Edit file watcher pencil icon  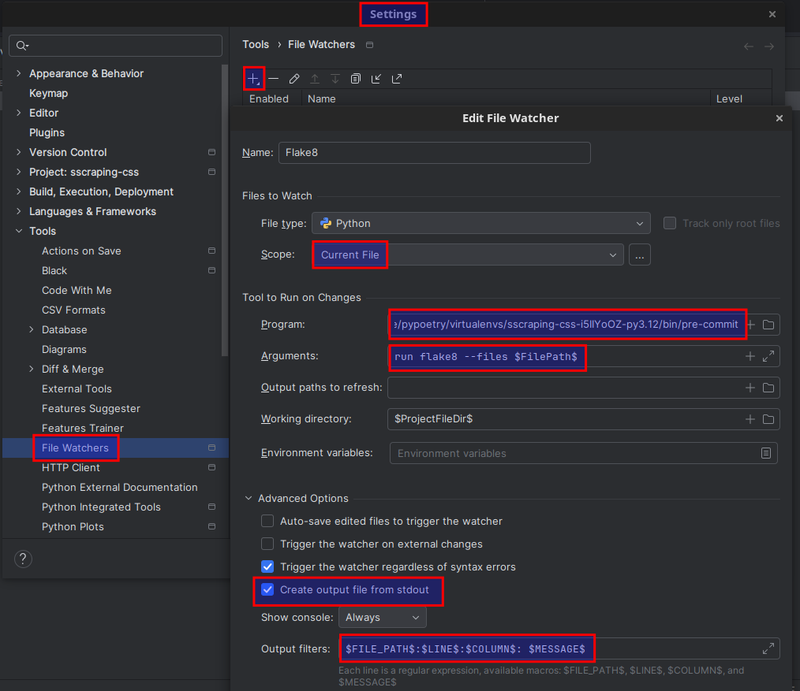(x=294, y=79)
